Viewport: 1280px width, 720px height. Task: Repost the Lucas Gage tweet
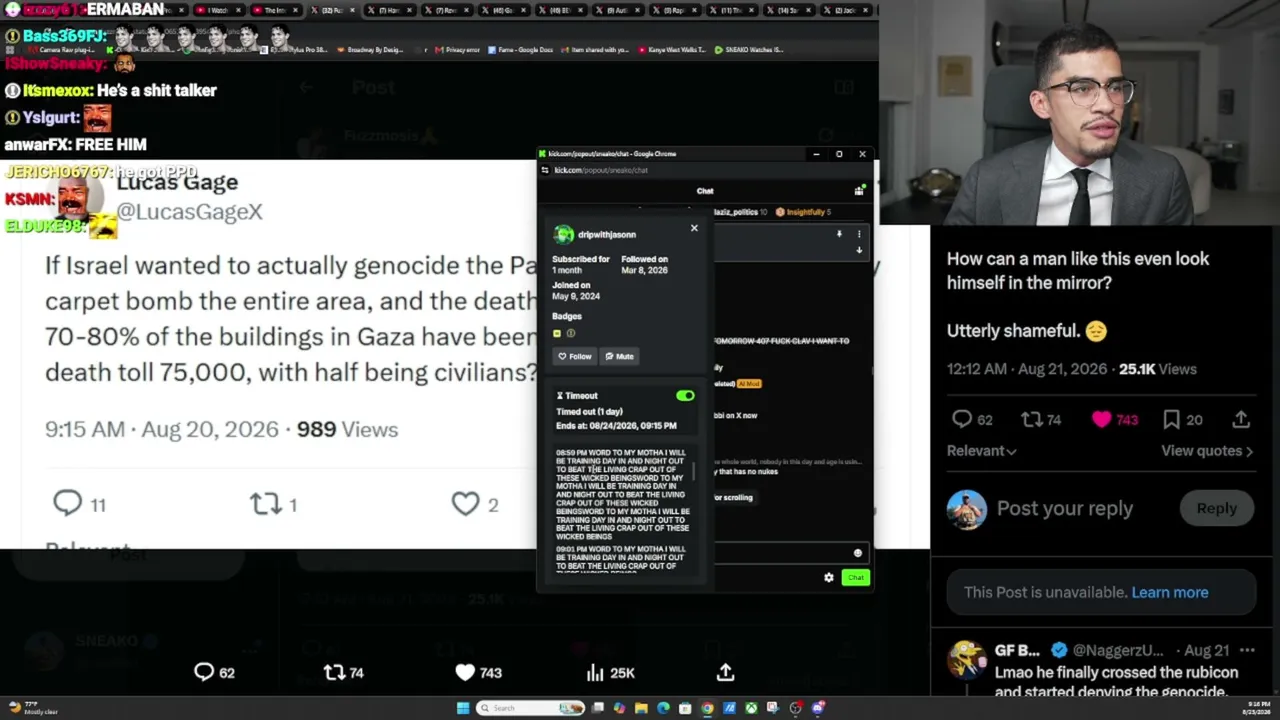[265, 503]
